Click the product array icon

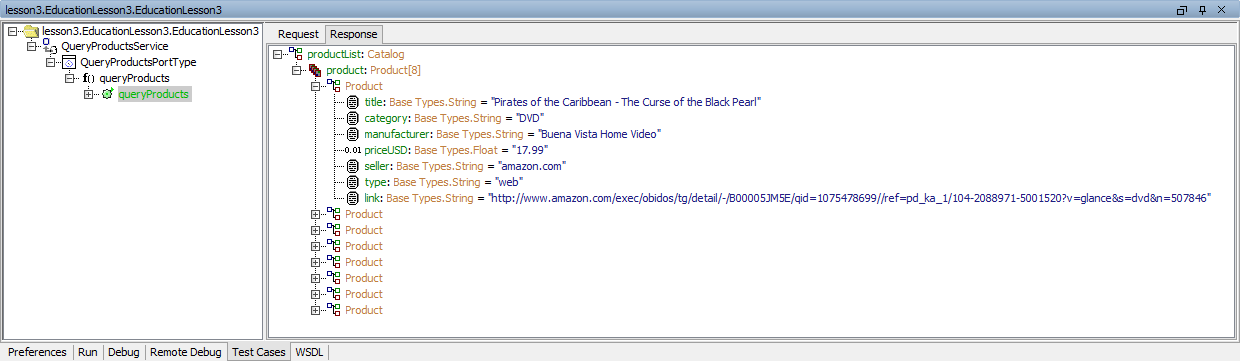[315, 70]
